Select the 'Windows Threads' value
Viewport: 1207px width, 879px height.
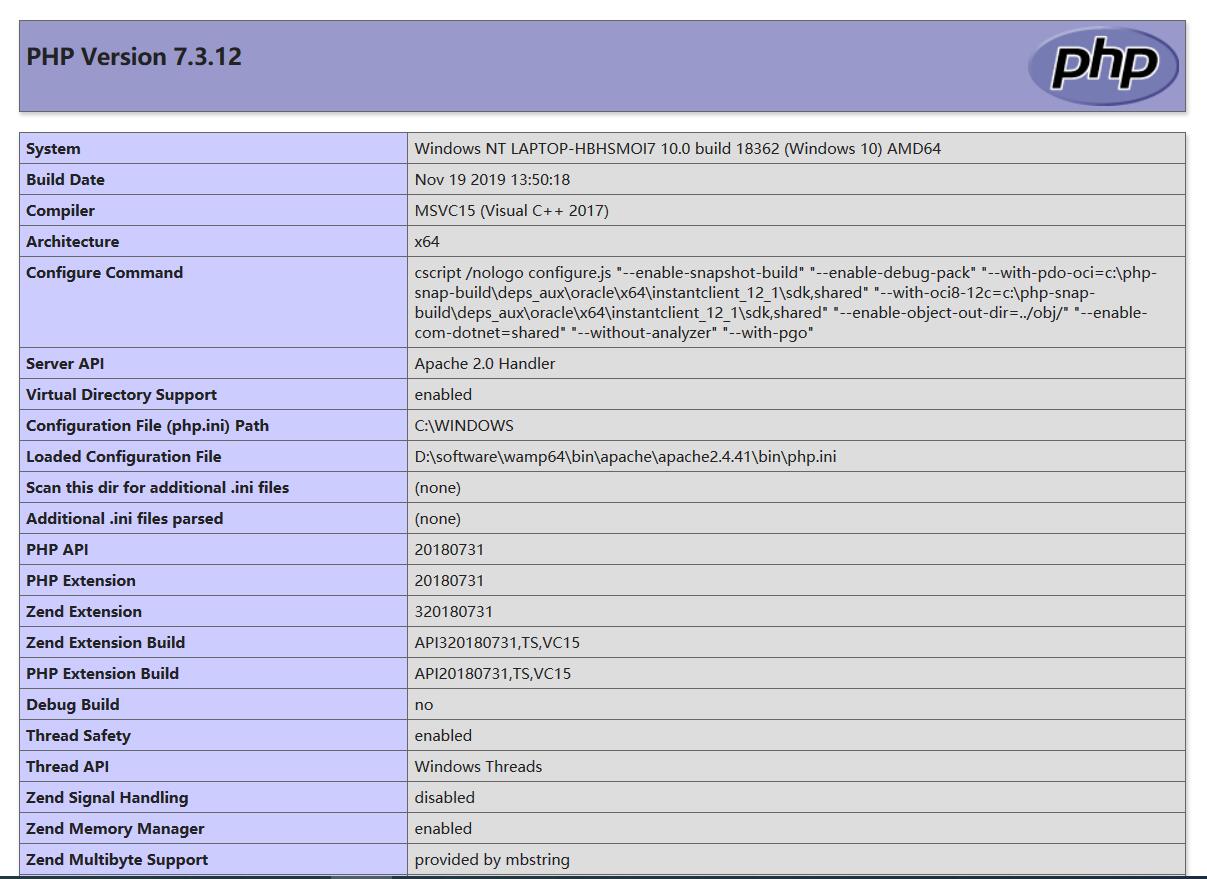coord(478,767)
